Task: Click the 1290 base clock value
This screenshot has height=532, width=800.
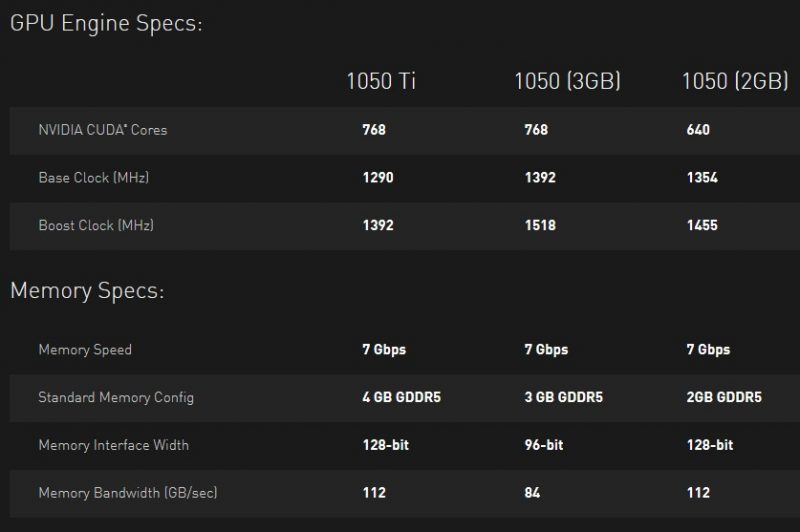Action: coord(378,178)
